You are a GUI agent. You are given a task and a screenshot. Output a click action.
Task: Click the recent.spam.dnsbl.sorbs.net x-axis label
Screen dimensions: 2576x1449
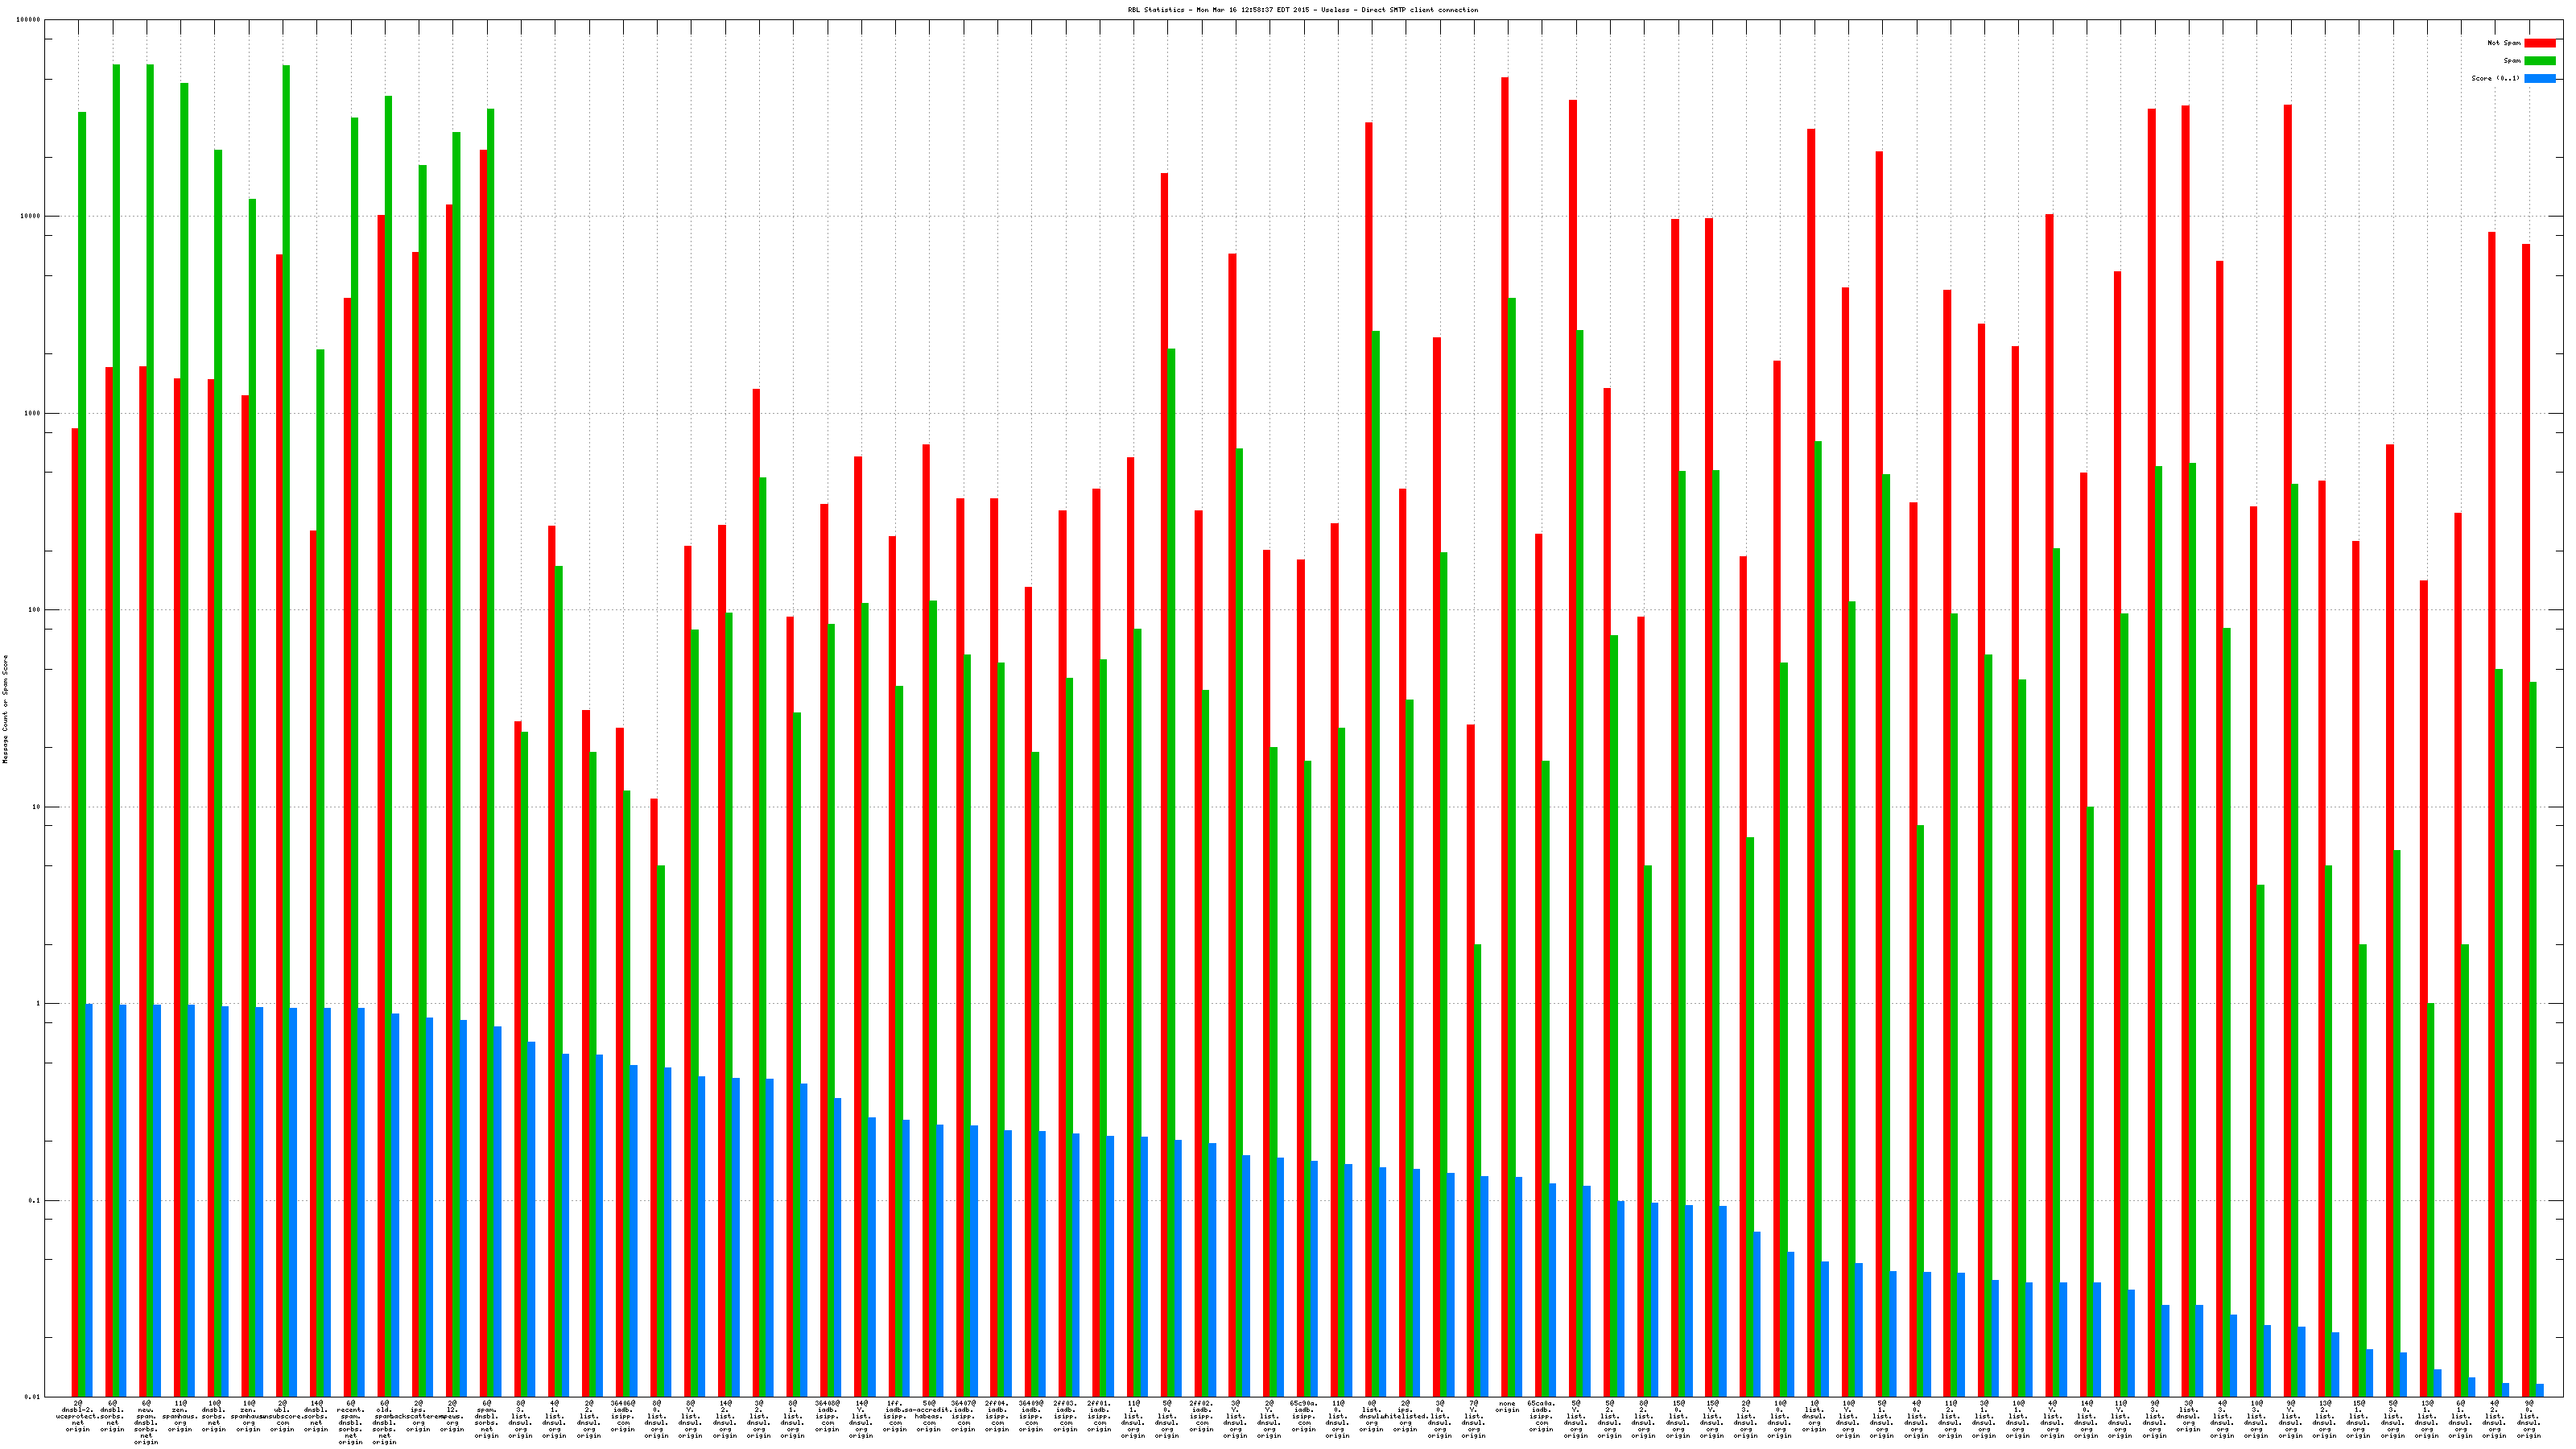pyautogui.click(x=351, y=1423)
